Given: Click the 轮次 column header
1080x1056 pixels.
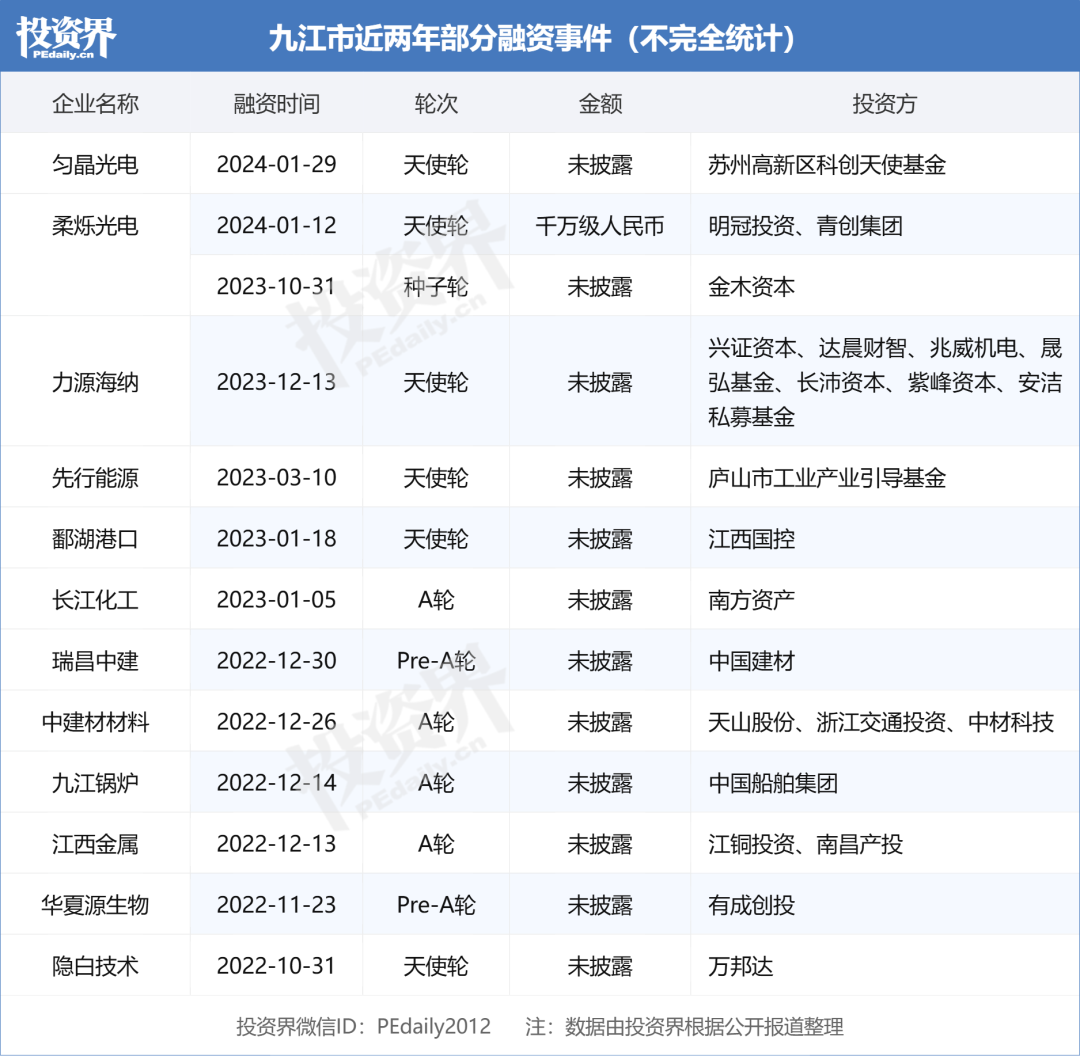Looking at the screenshot, I should pyautogui.click(x=436, y=104).
